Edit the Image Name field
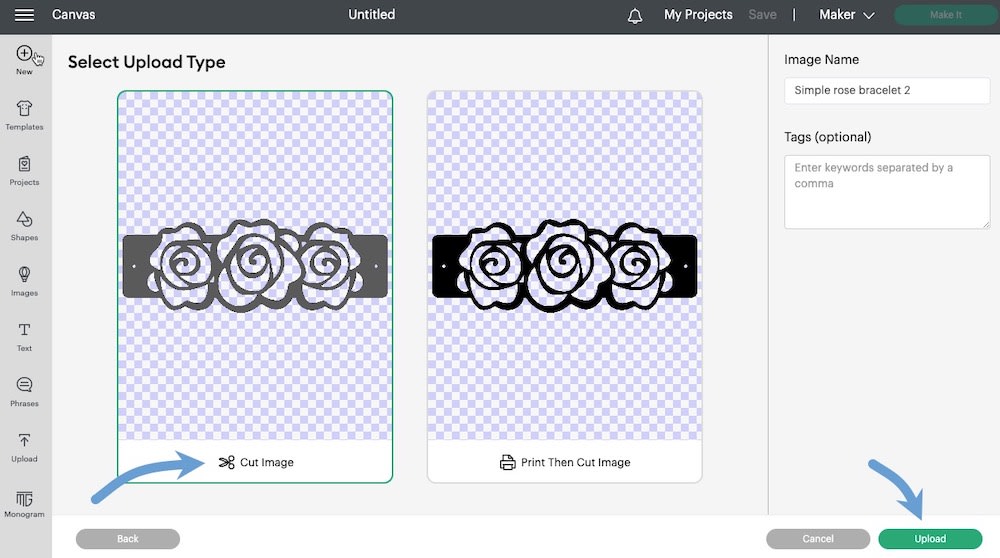 click(886, 91)
